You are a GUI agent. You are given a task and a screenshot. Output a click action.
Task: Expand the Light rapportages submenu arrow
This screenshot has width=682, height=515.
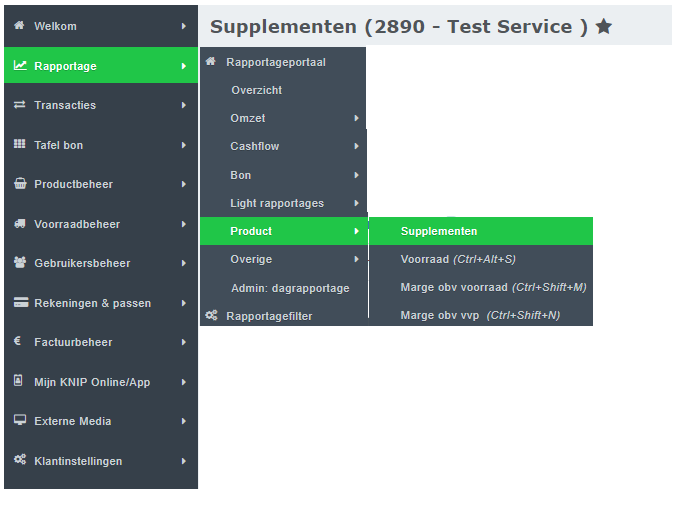356,204
